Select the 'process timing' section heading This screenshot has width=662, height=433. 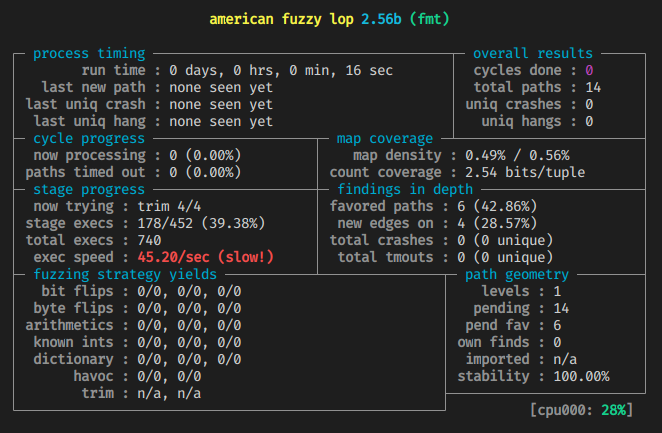(x=89, y=54)
